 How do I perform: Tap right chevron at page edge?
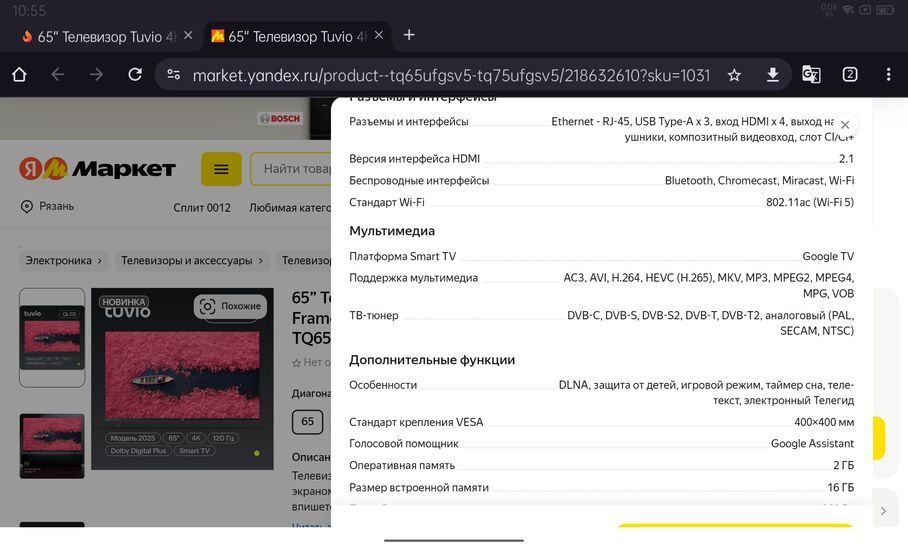pyautogui.click(x=883, y=511)
